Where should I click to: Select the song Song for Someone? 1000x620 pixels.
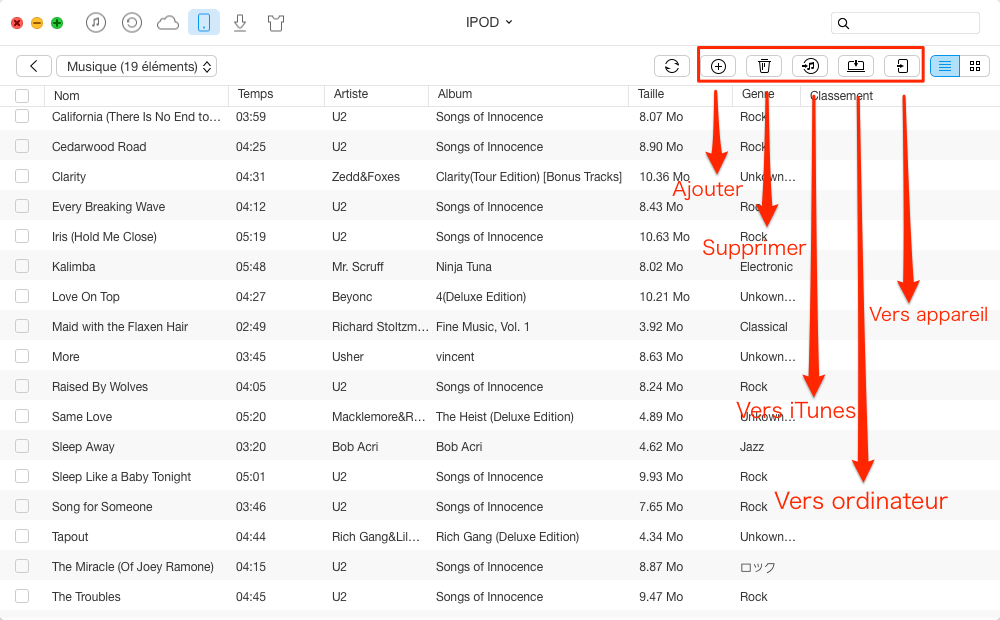click(102, 506)
